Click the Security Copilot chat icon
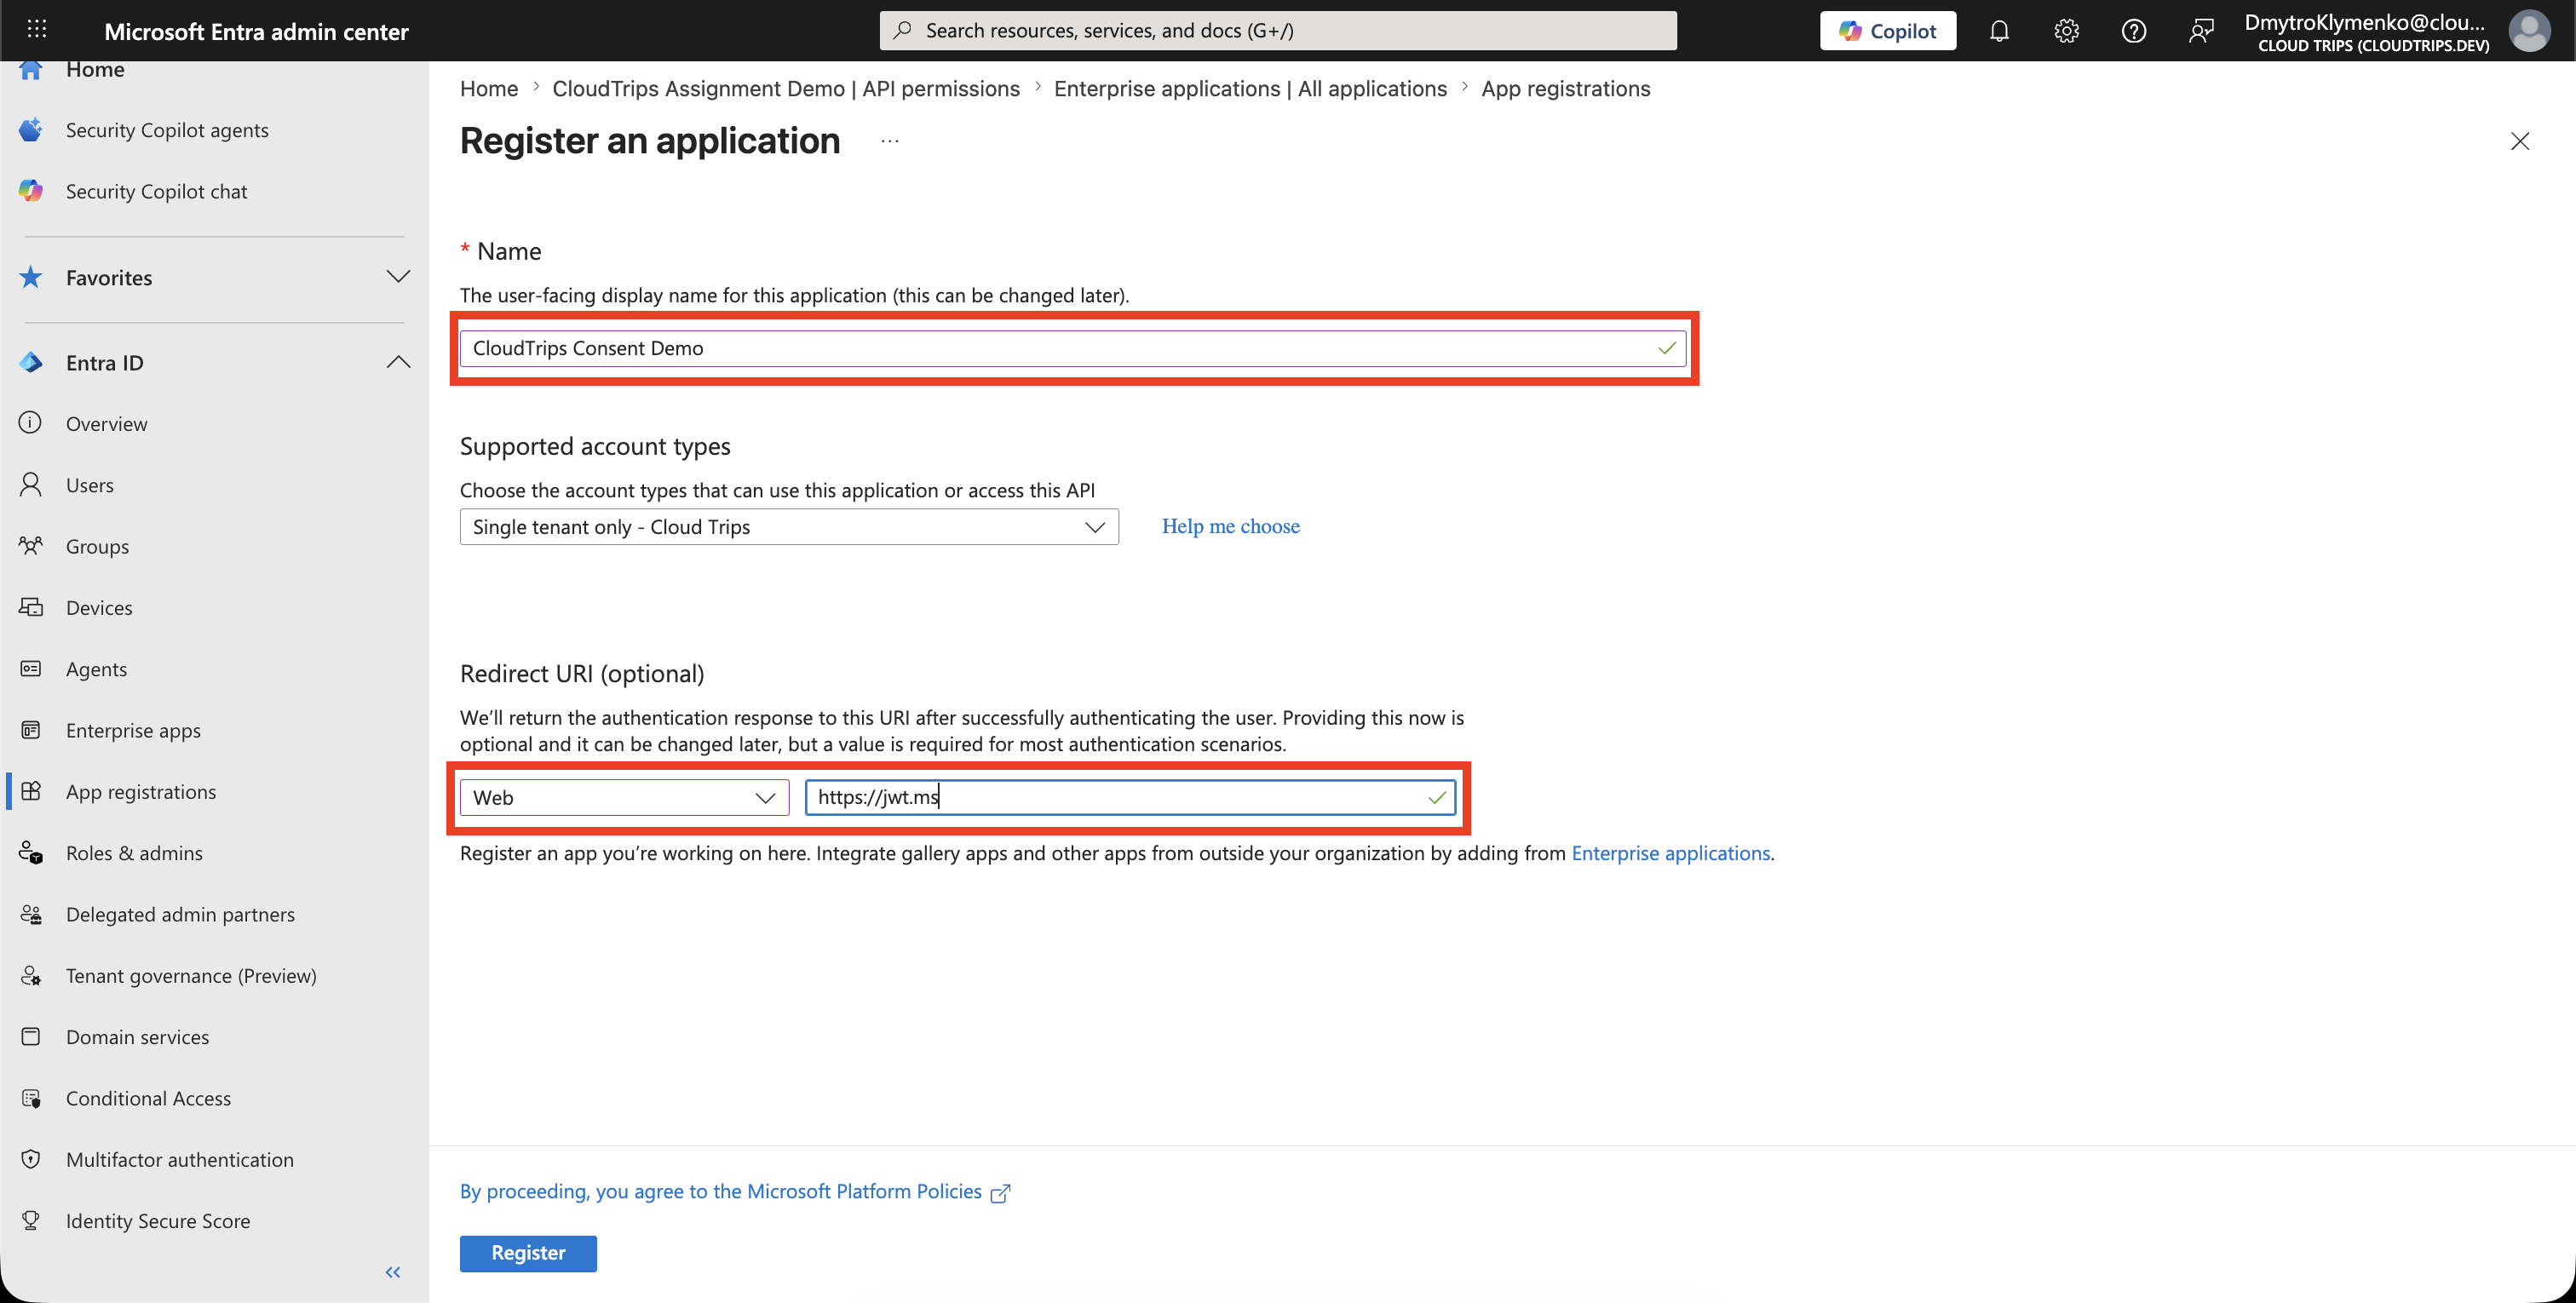 tap(31, 191)
